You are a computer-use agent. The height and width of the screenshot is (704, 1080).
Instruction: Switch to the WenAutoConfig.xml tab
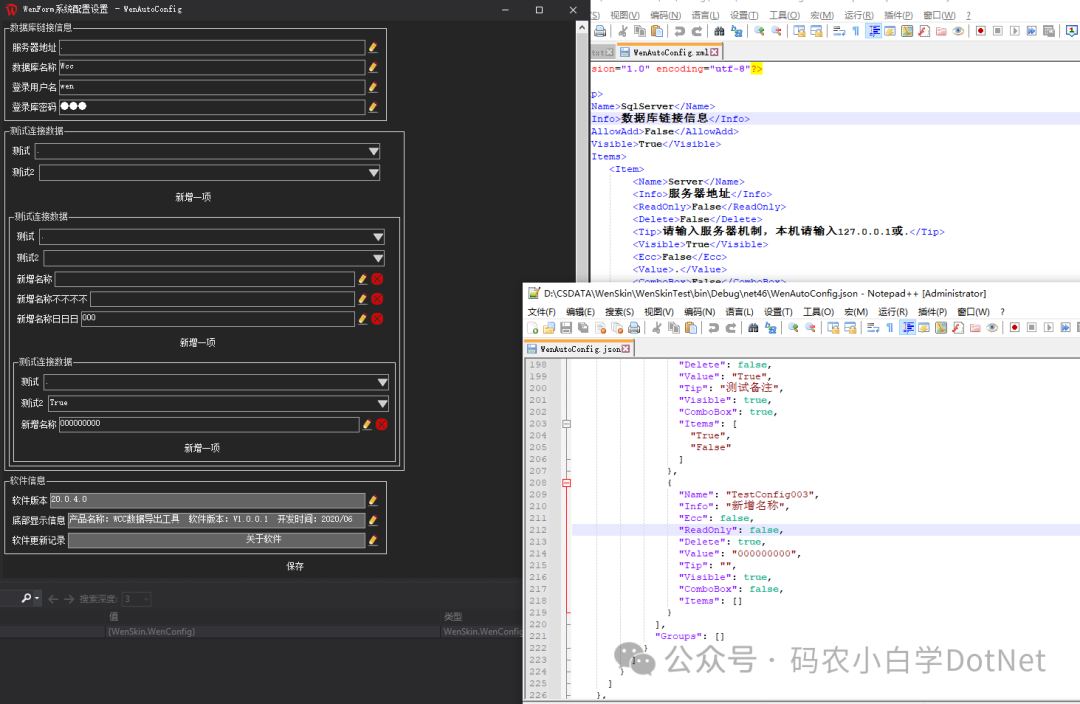(668, 52)
